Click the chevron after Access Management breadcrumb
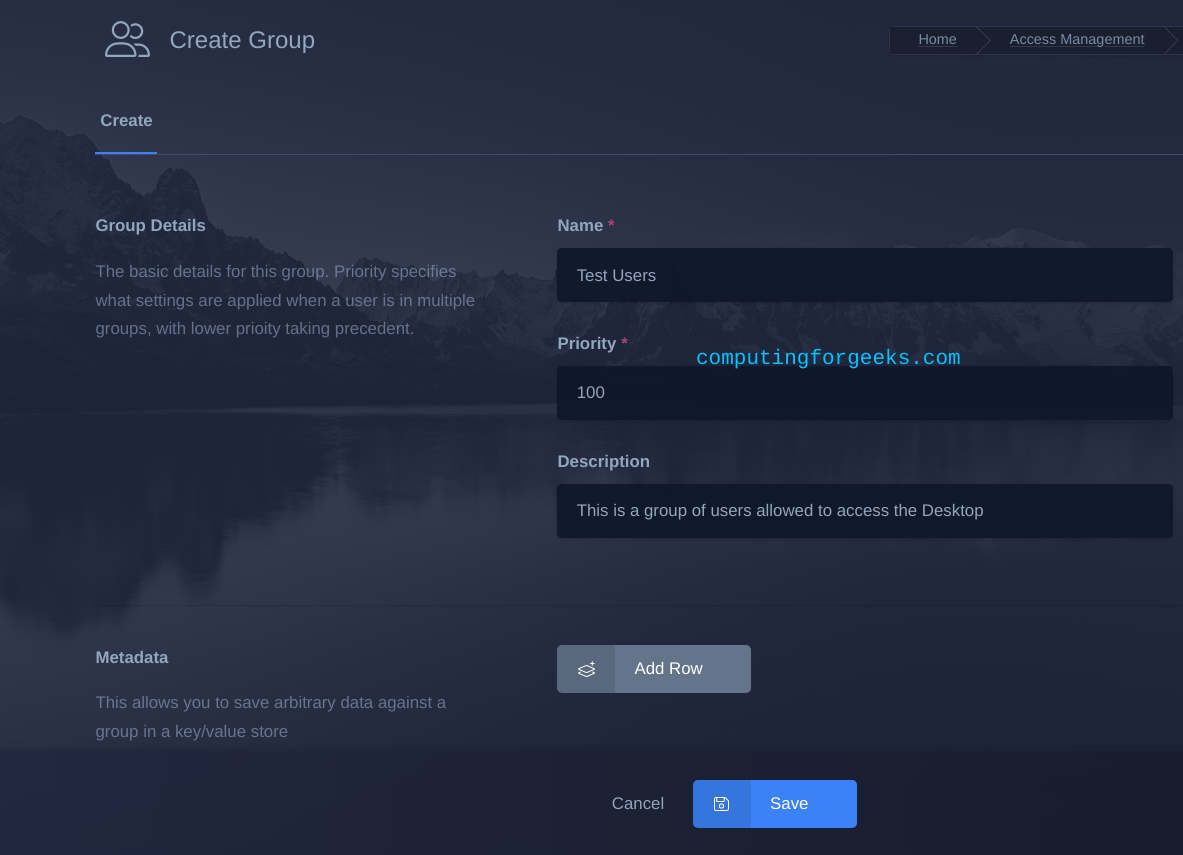The width and height of the screenshot is (1183, 855). [1171, 40]
